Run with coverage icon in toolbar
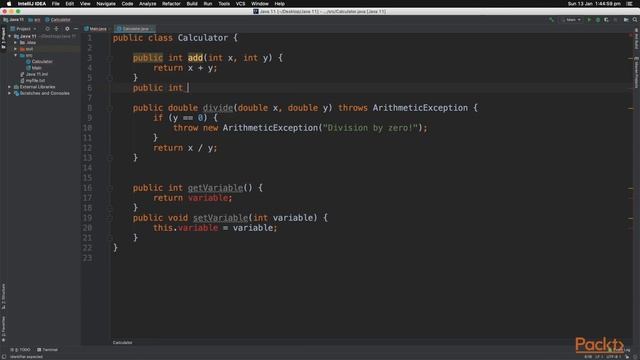The height and width of the screenshot is (360, 640). tap(607, 20)
